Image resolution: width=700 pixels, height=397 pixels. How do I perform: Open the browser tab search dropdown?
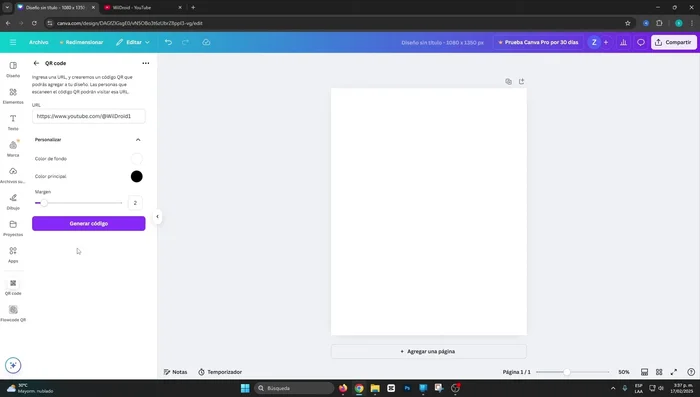coord(7,8)
